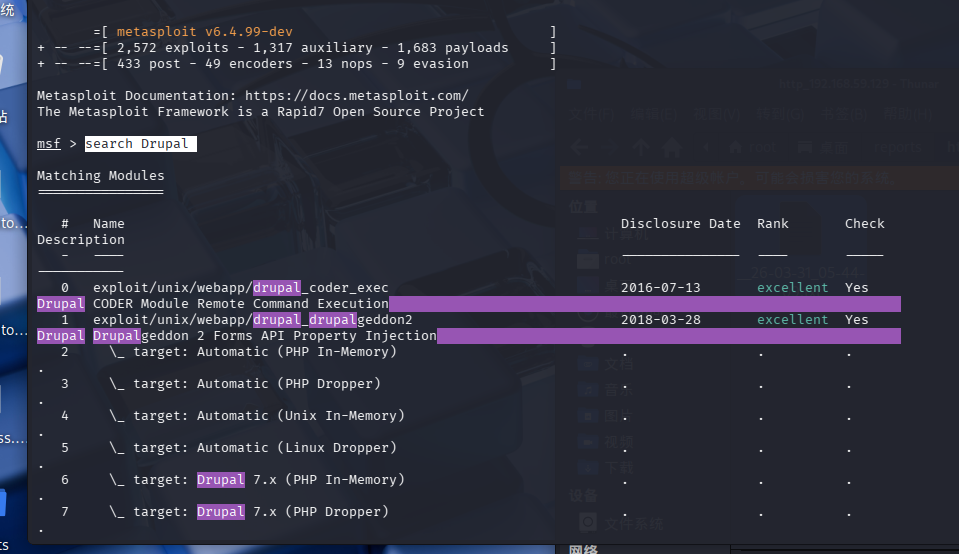Click the root path button in Thunar
This screenshot has width=959, height=554.
pos(753,147)
